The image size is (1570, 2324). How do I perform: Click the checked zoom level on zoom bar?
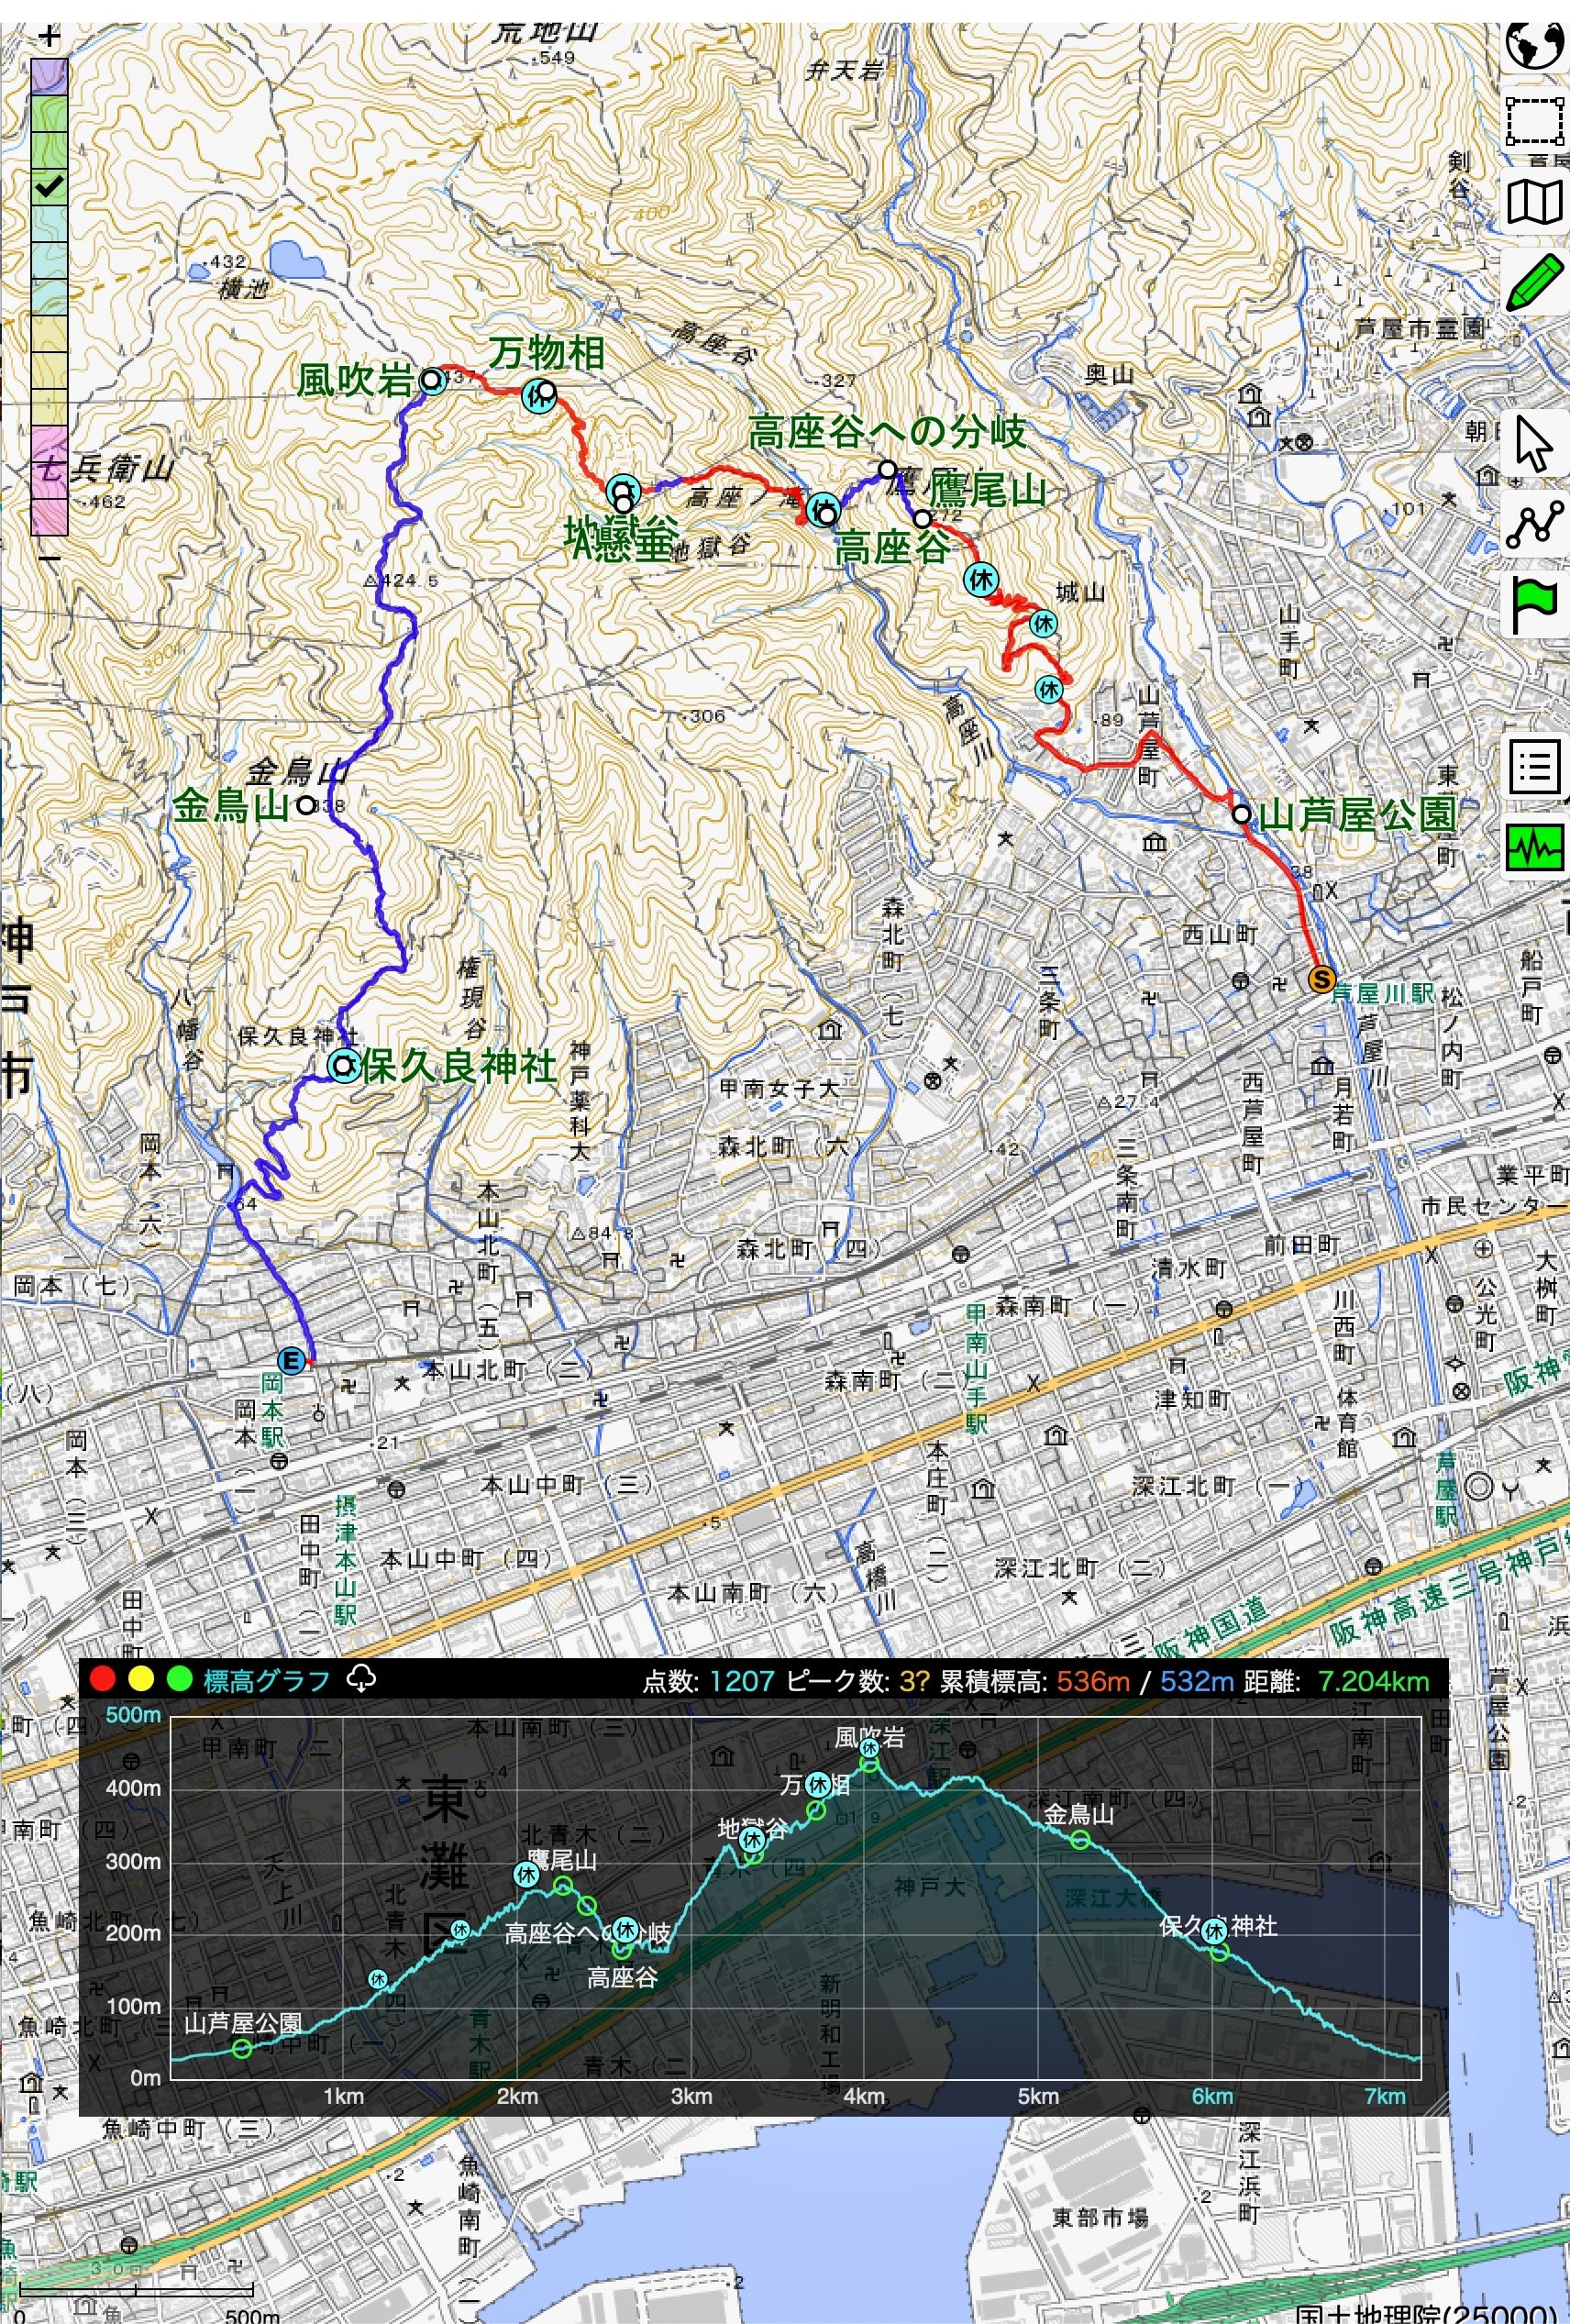coord(49,187)
